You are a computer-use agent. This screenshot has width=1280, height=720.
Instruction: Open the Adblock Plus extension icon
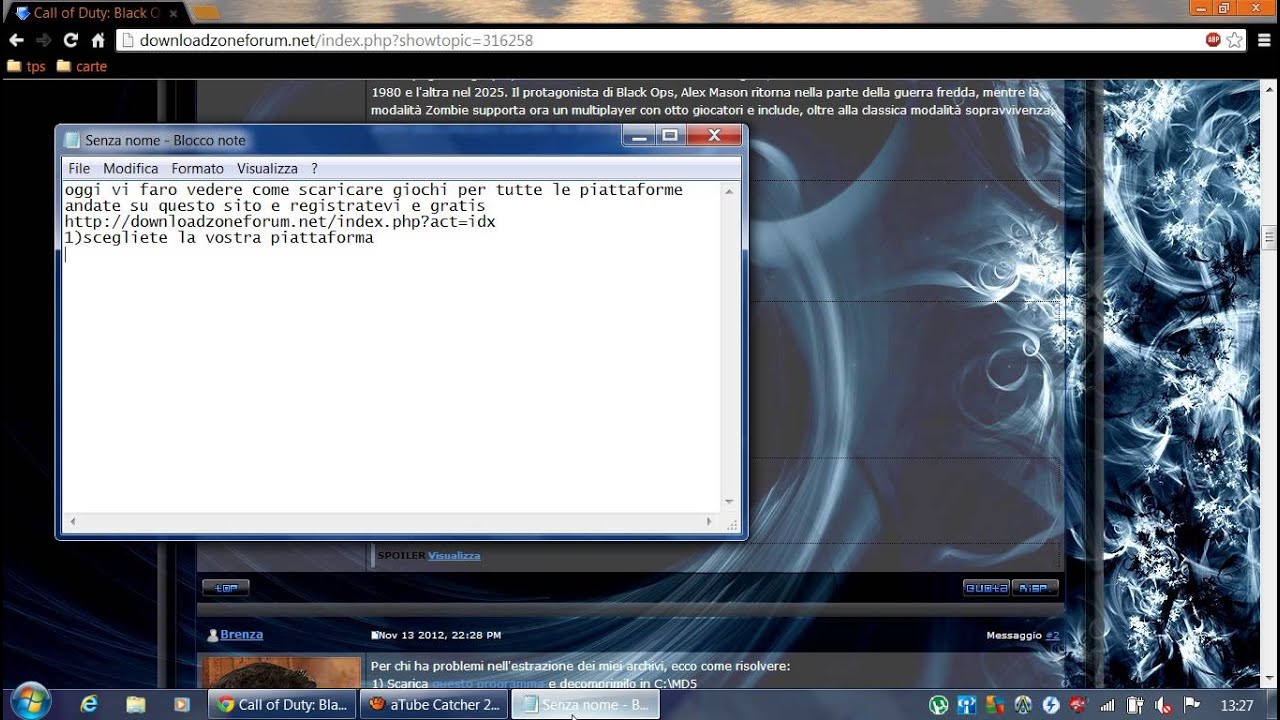(1213, 40)
